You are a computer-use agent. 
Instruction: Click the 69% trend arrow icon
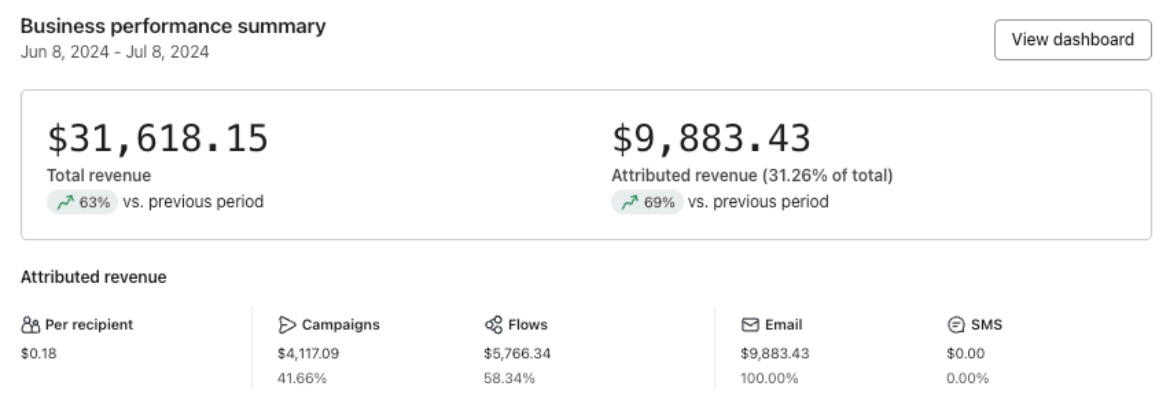tap(631, 203)
